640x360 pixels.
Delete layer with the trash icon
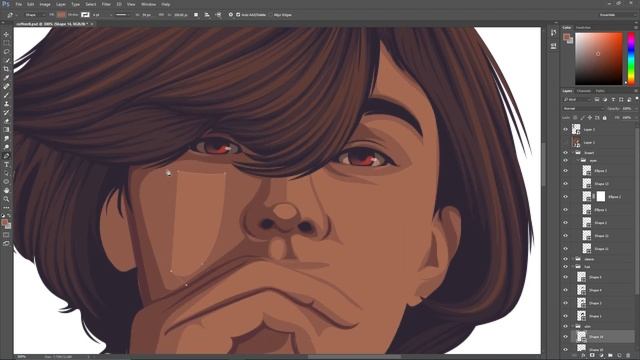pos(629,356)
